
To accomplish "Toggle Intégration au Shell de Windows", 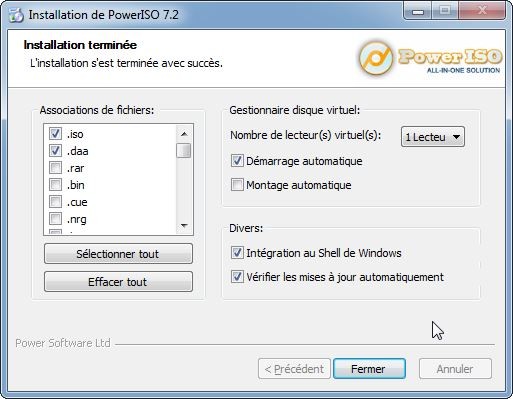I will point(237,253).
